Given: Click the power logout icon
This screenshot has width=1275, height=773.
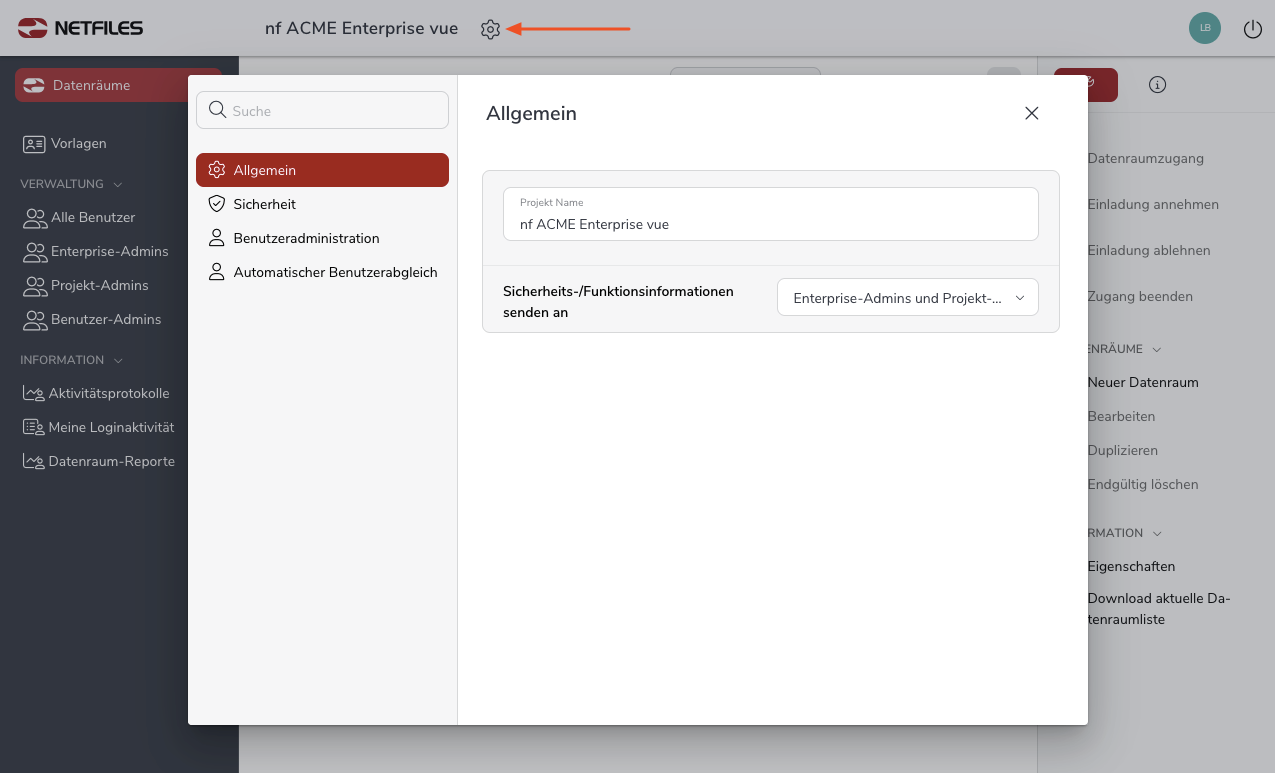Looking at the screenshot, I should (x=1252, y=29).
